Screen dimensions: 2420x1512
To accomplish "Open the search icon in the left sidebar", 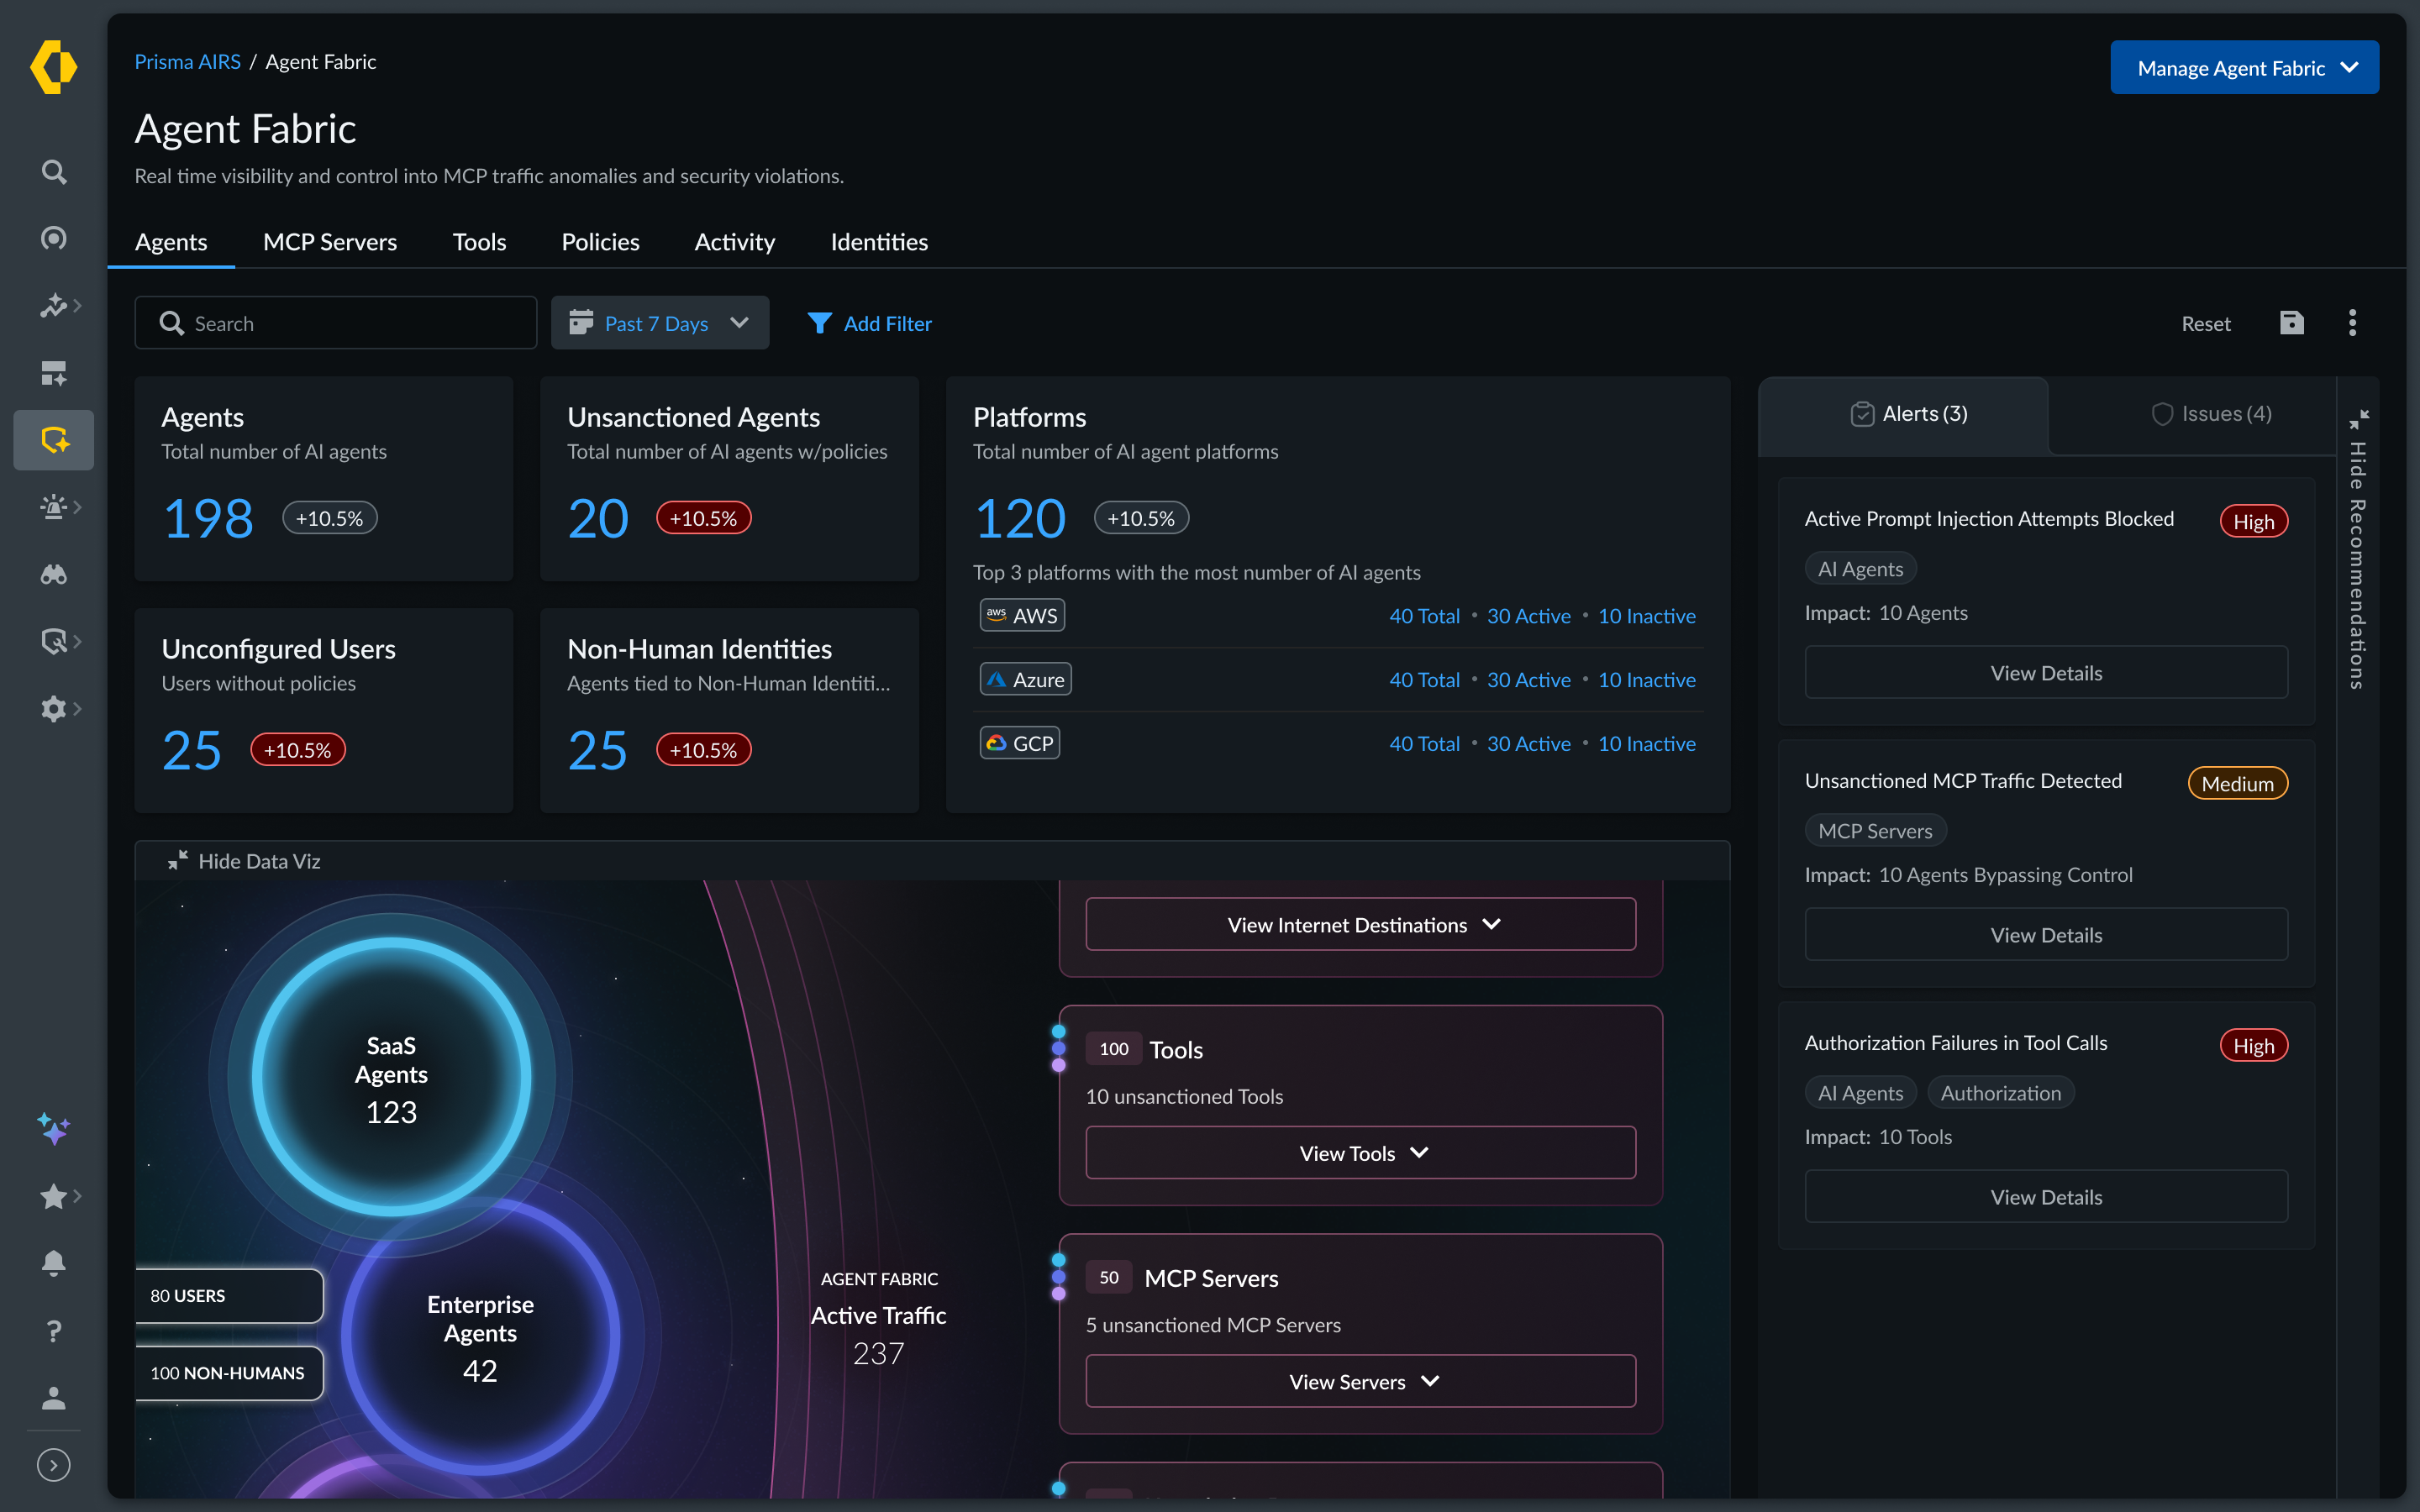I will tap(54, 172).
